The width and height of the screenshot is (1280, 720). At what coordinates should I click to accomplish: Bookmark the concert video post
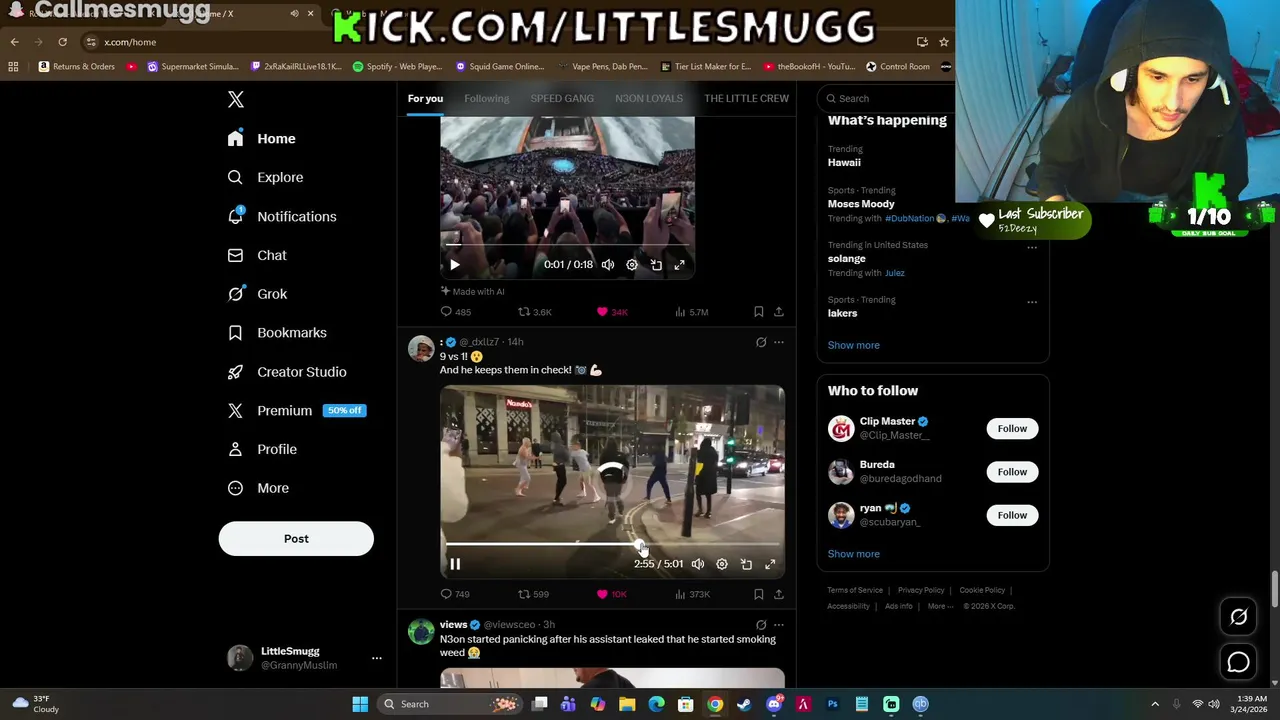point(759,312)
